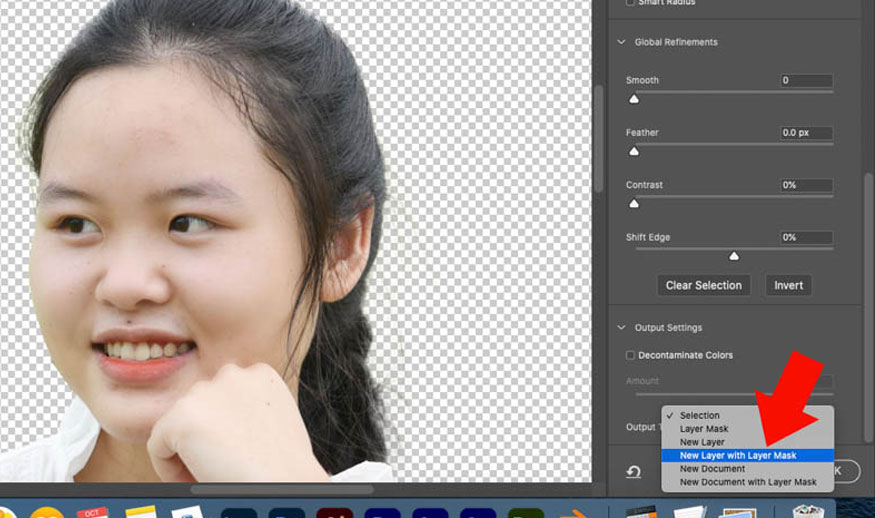The width and height of the screenshot is (875, 518).
Task: Click the Shift Edge slider handle
Action: click(734, 256)
